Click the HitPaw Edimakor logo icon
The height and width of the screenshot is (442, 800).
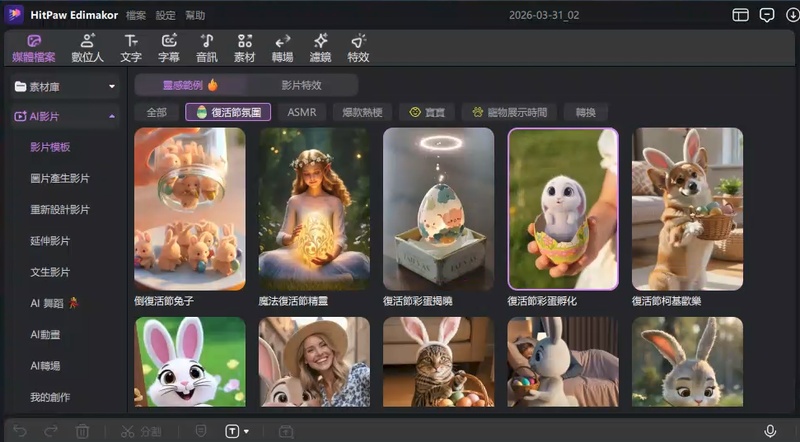point(14,15)
